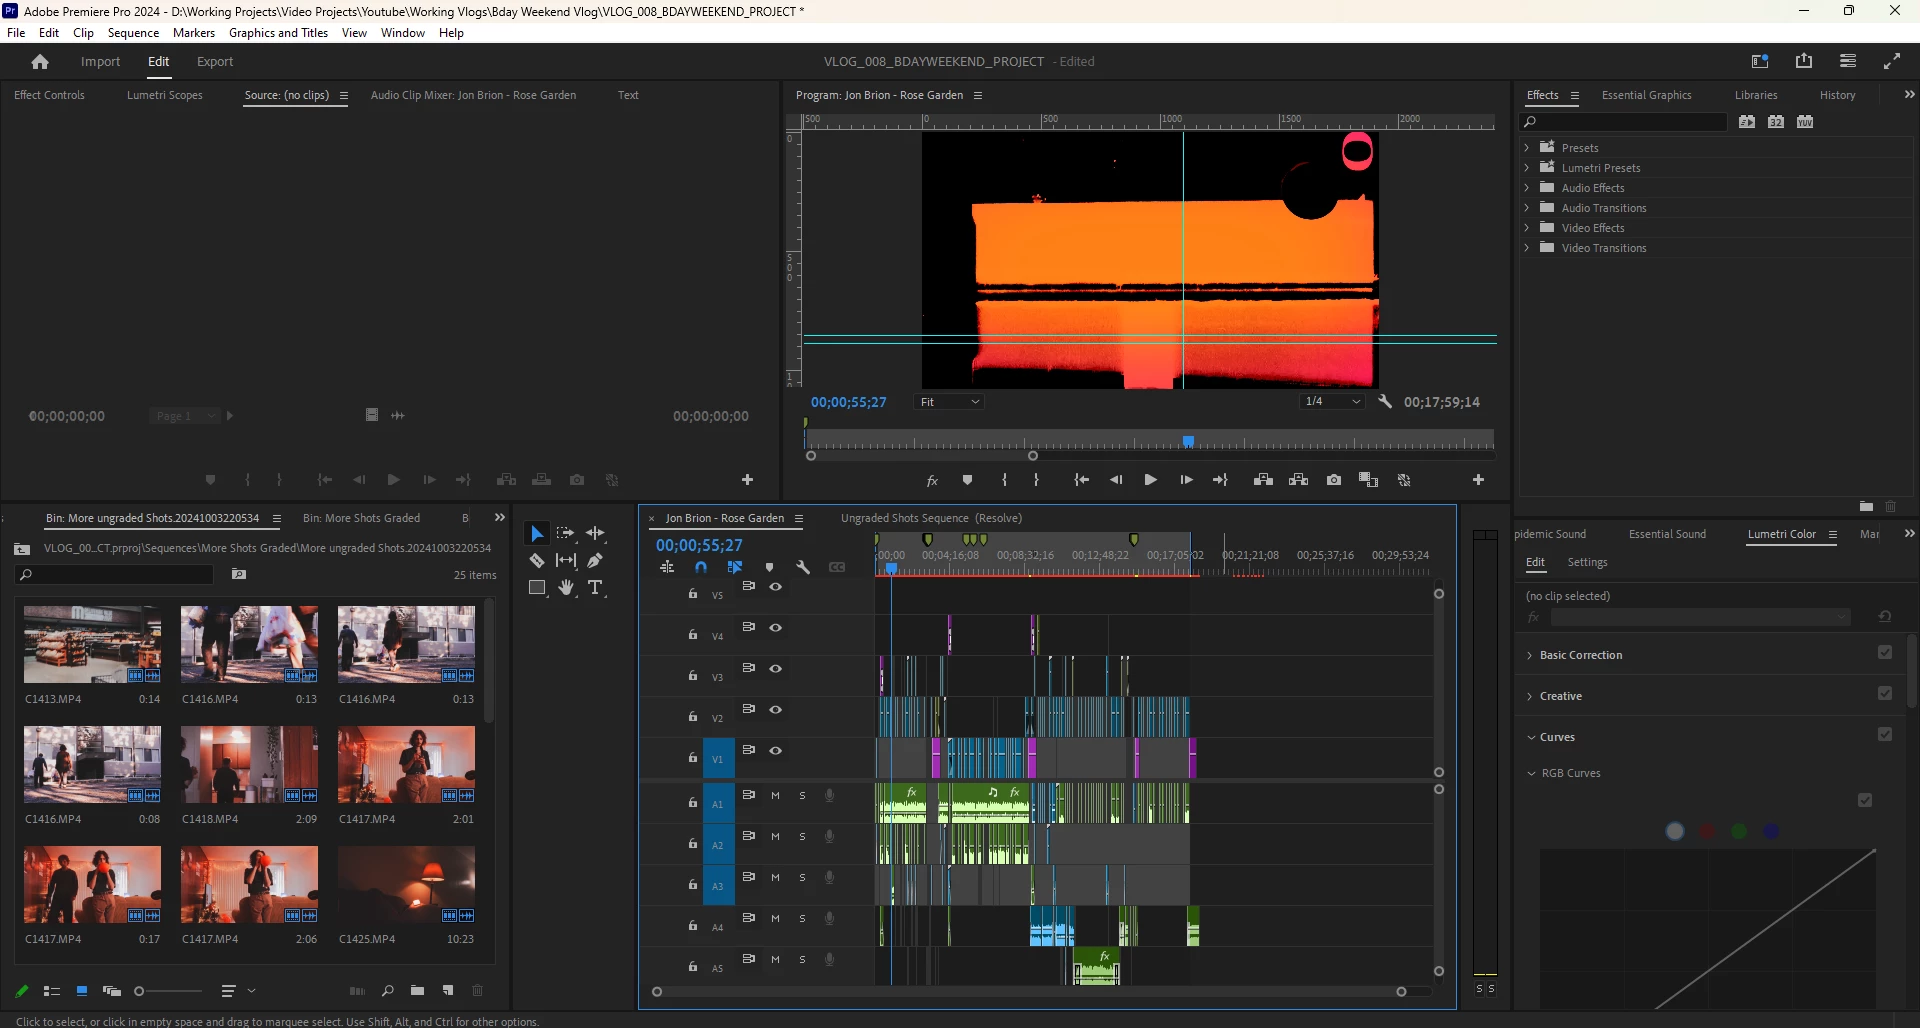
Task: Select the Slip tool
Action: [566, 561]
